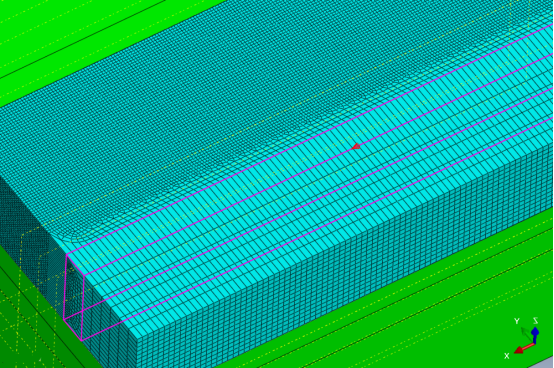Click the red arrow marker on the mesh
Image resolution: width=554 pixels, height=368 pixels.
[x=356, y=146]
